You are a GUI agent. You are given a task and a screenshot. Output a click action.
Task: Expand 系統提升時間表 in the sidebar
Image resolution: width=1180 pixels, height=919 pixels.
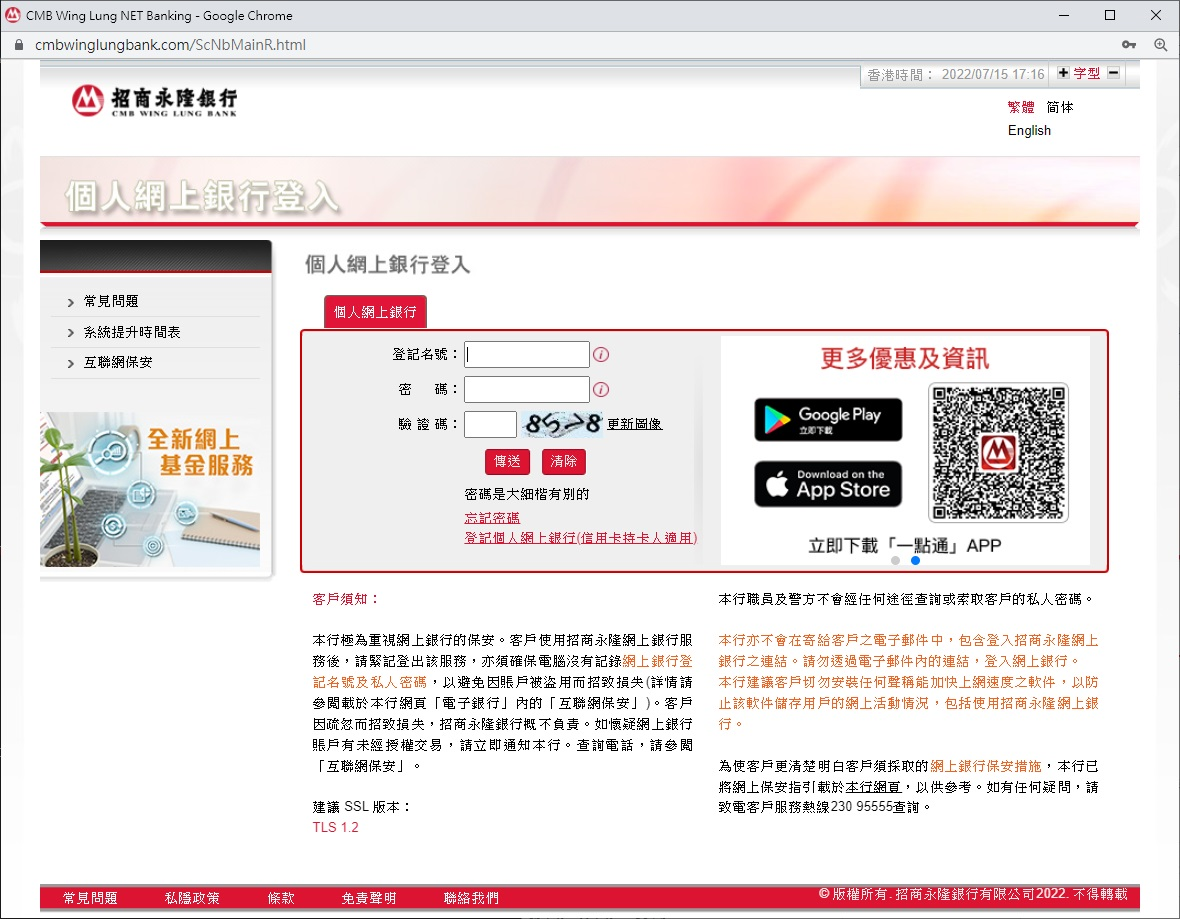point(132,332)
